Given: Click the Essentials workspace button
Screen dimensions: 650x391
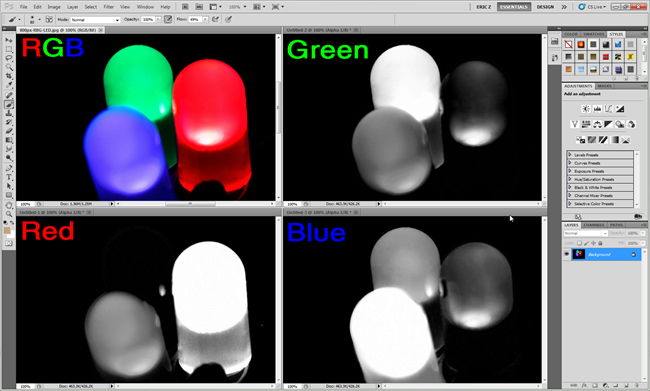Looking at the screenshot, I should [x=514, y=7].
